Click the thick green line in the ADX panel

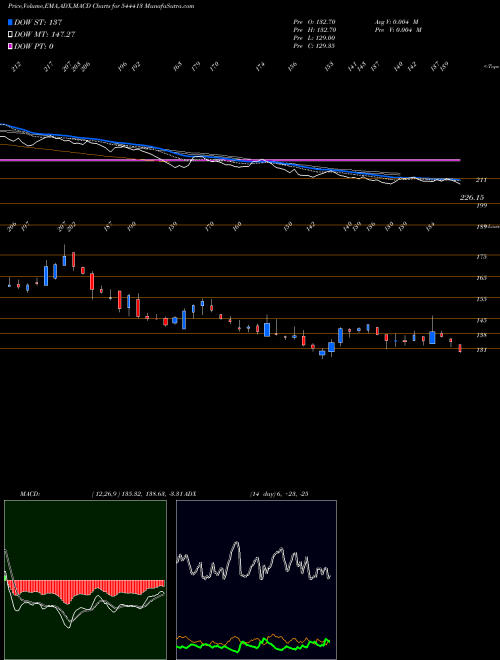coord(253,644)
